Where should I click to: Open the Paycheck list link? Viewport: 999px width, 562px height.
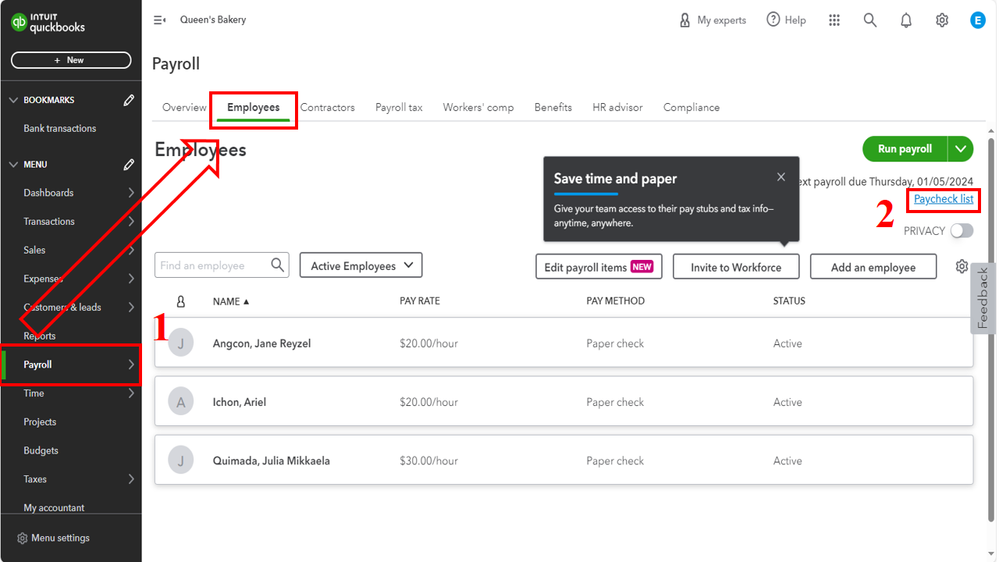(x=943, y=199)
